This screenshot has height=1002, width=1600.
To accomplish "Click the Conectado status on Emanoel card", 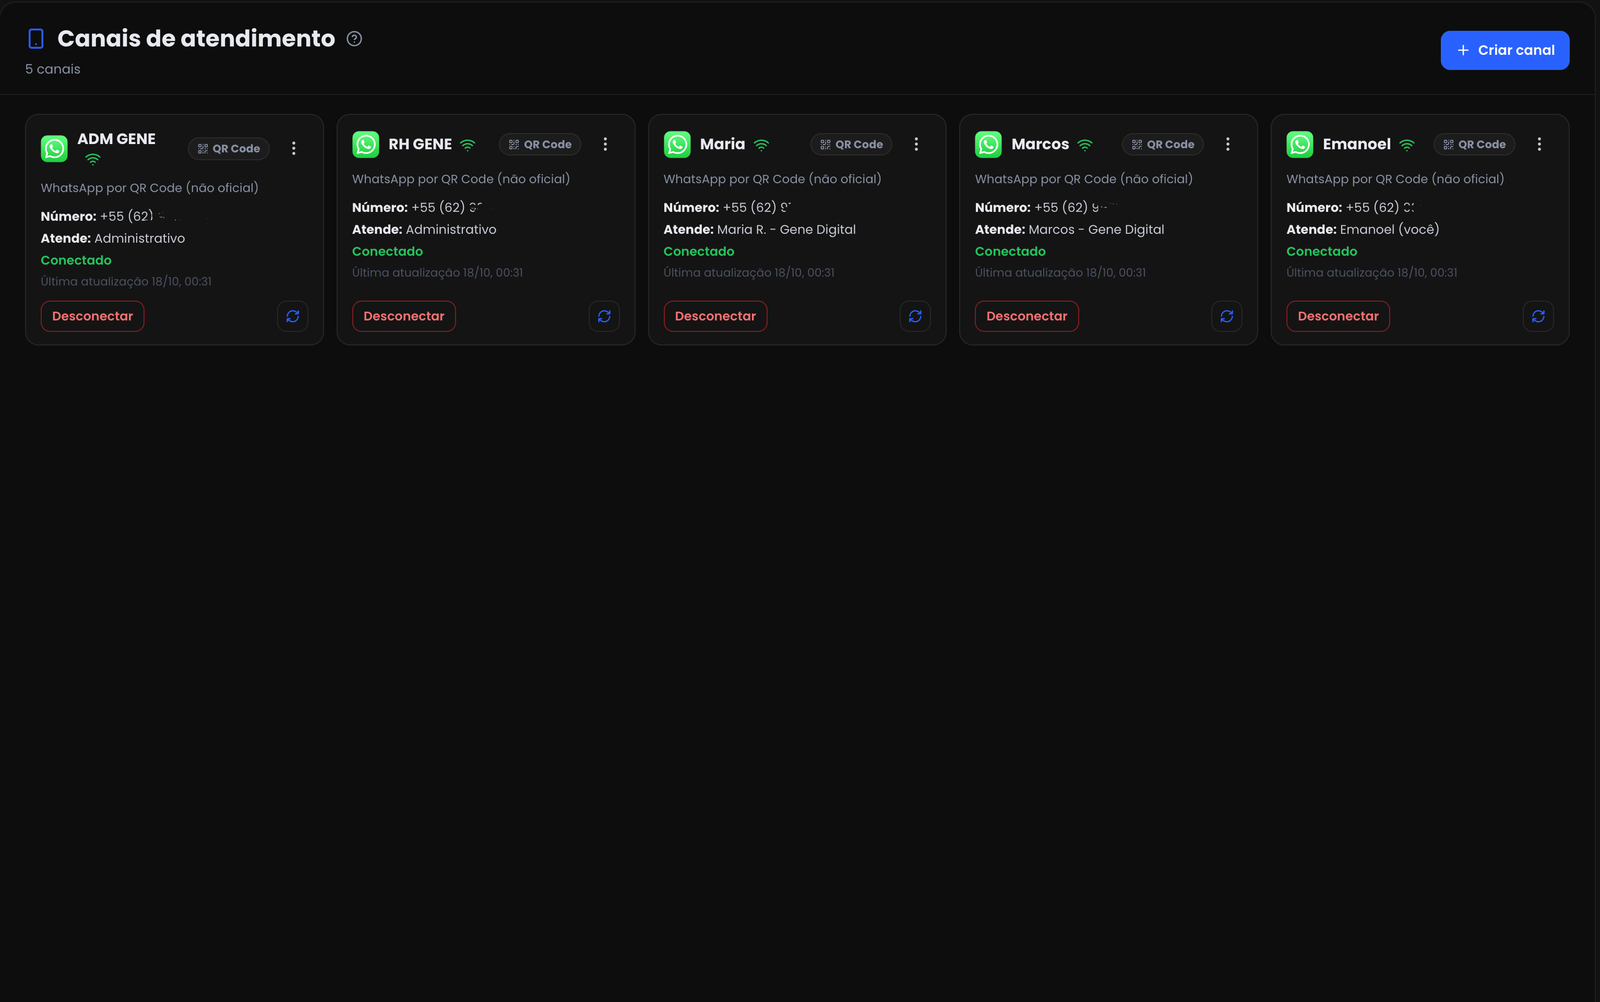I will pyautogui.click(x=1322, y=252).
